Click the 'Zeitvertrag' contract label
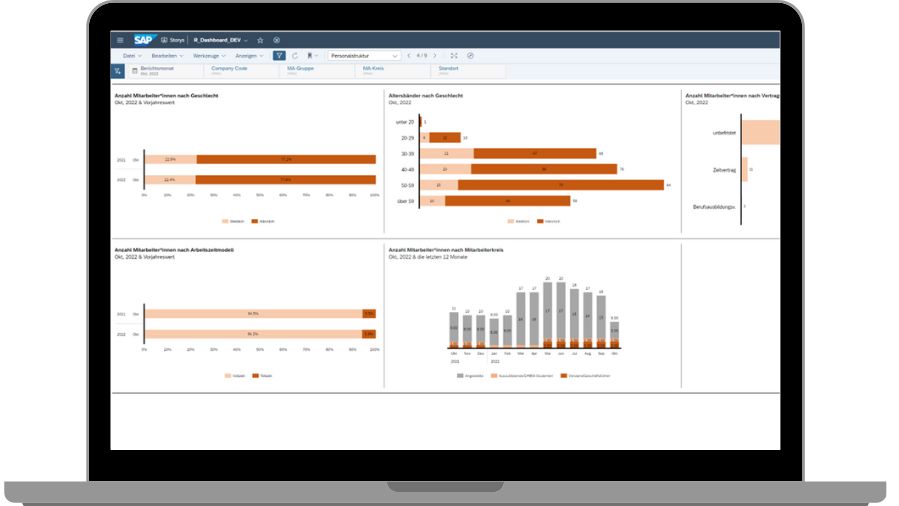The image size is (899, 506). [724, 170]
